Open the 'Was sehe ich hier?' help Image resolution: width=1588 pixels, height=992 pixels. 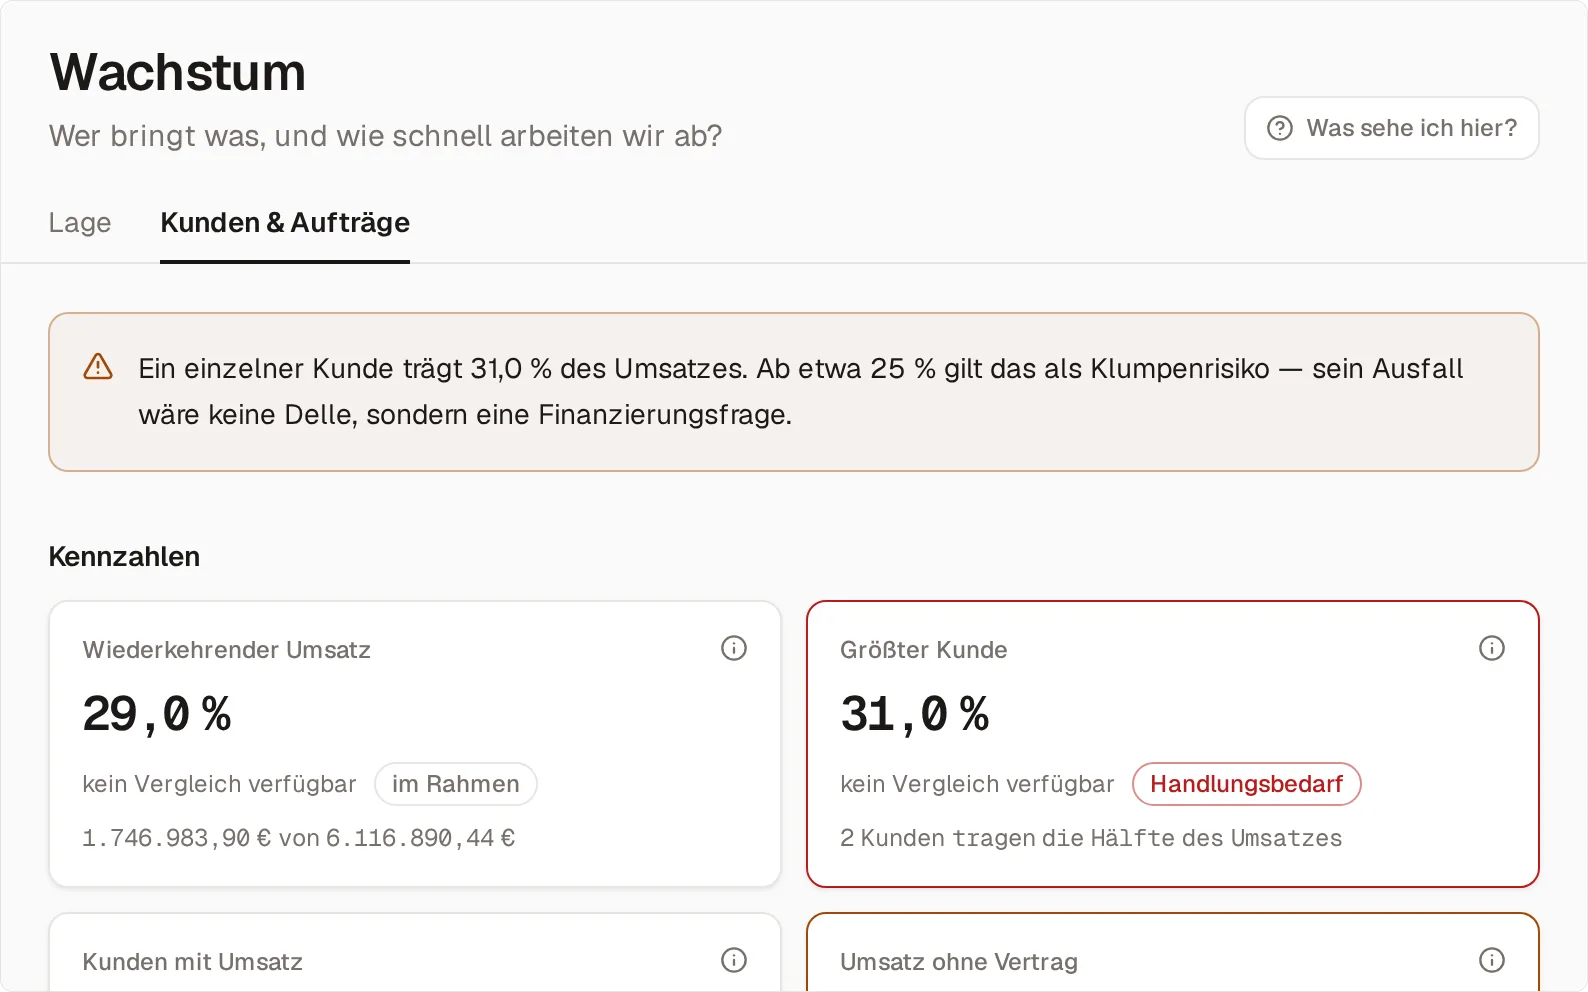point(1391,128)
